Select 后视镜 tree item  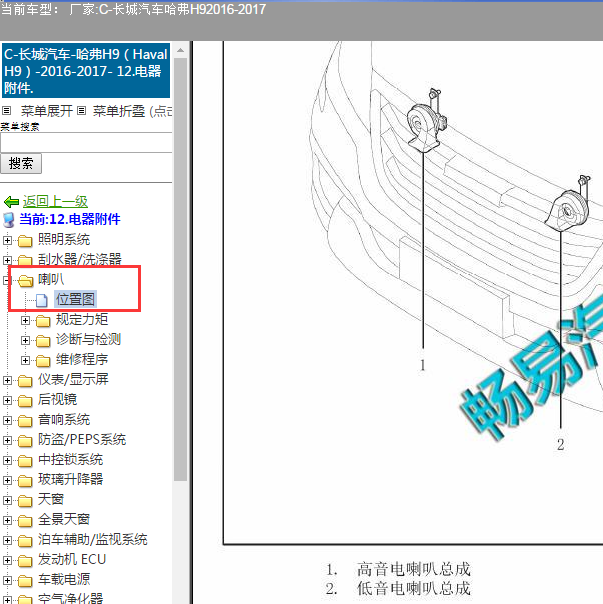point(57,399)
